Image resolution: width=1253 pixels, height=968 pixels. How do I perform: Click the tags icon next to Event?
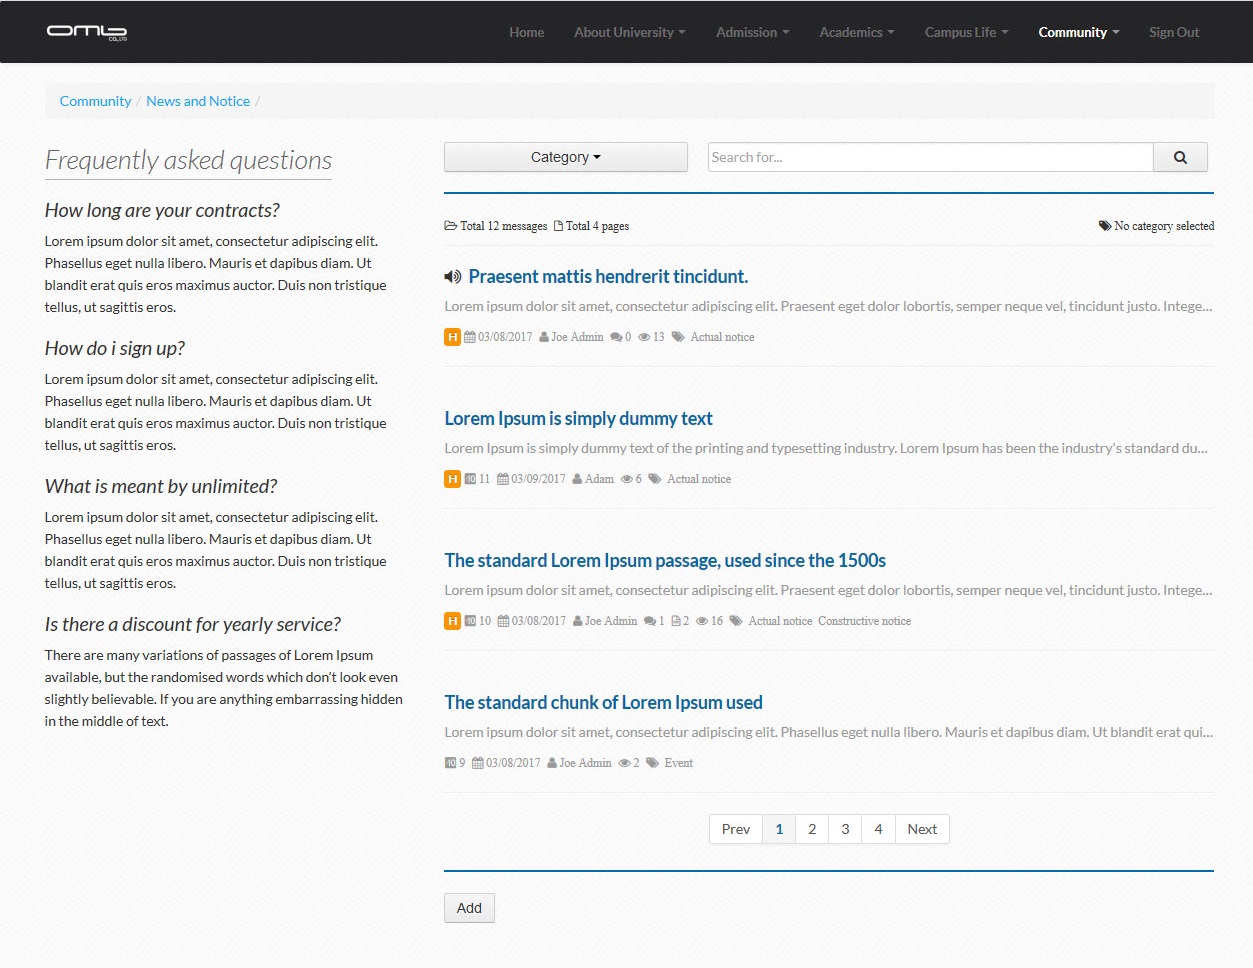(652, 763)
